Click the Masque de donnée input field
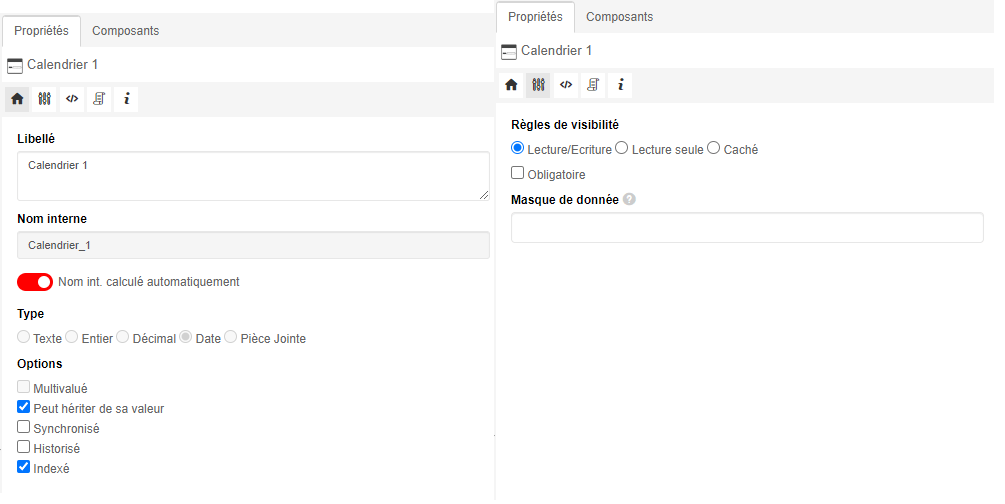Screen dimensions: 1005x504 (x=746, y=228)
